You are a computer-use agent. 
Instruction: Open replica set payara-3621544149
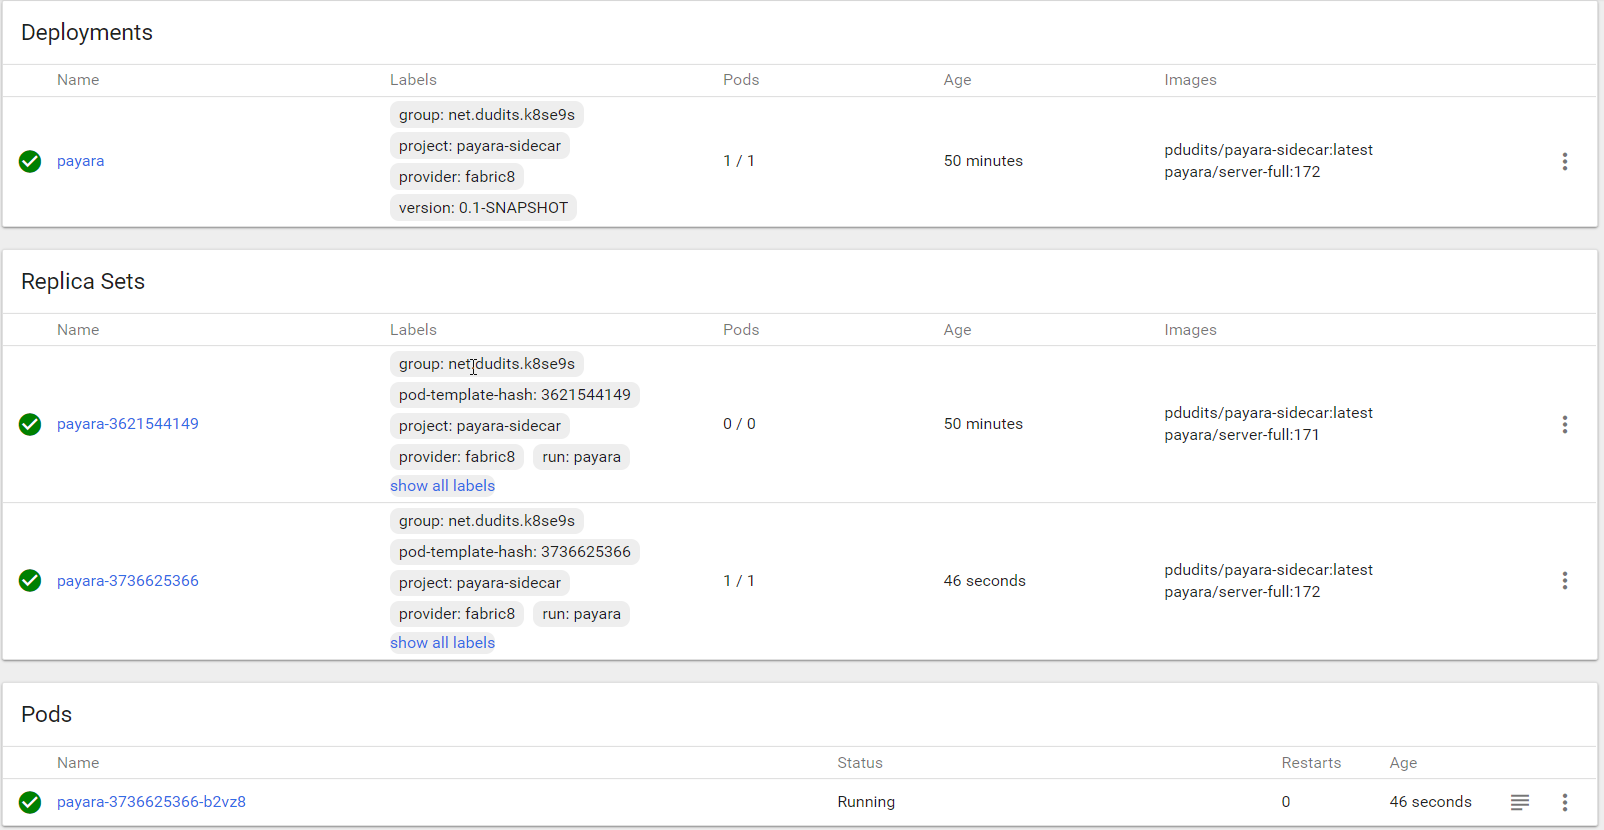tap(128, 424)
